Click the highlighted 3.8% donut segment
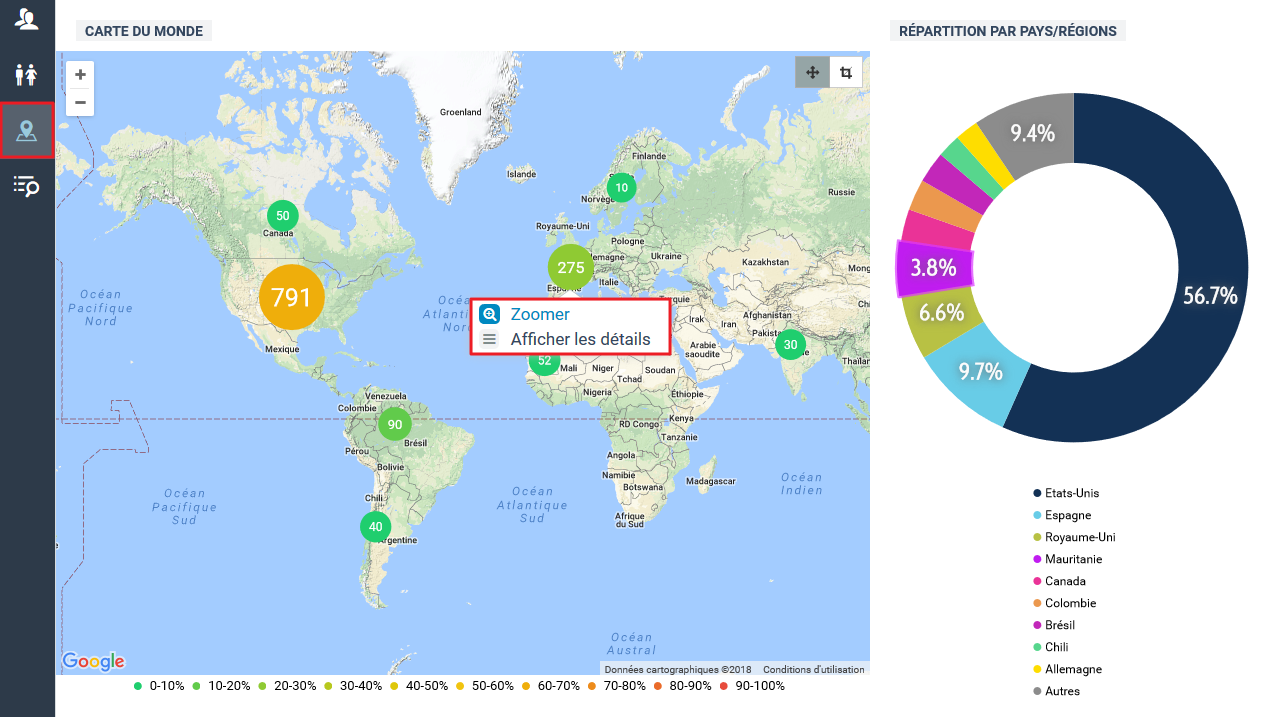Viewport: 1270px width, 717px height. click(x=935, y=268)
